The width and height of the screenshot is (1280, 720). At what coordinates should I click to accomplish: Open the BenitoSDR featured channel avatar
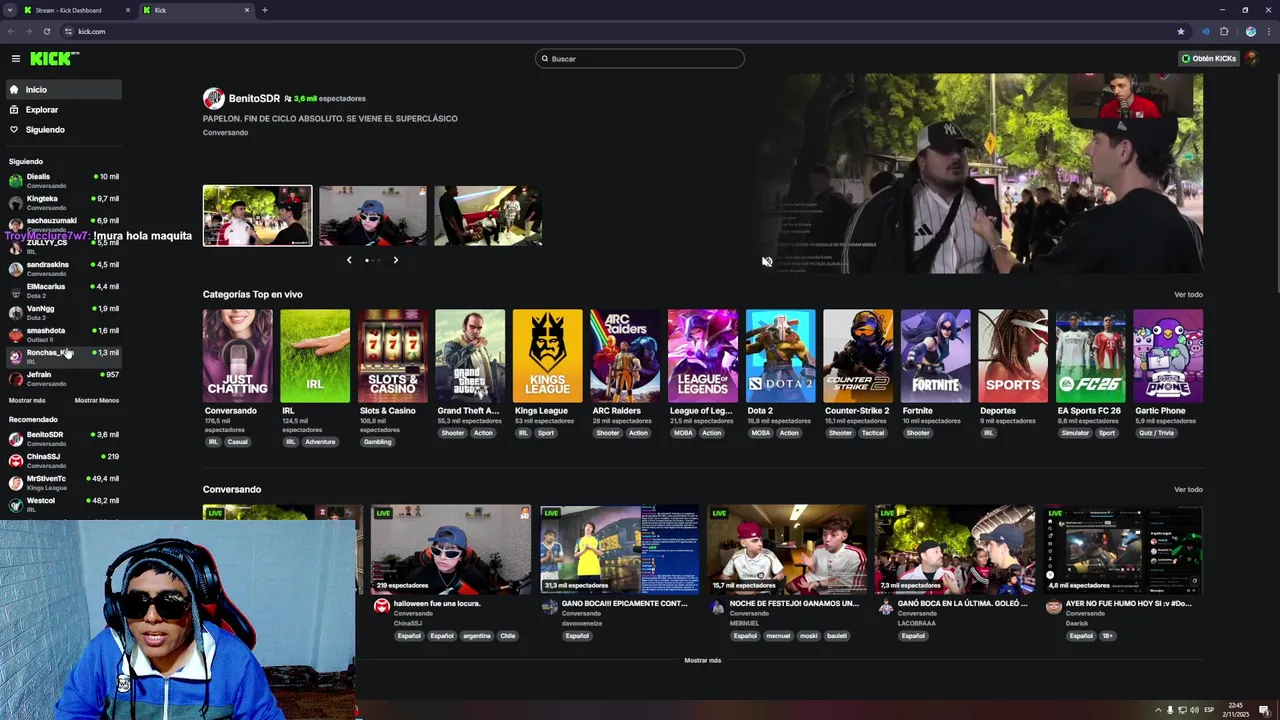[x=214, y=98]
